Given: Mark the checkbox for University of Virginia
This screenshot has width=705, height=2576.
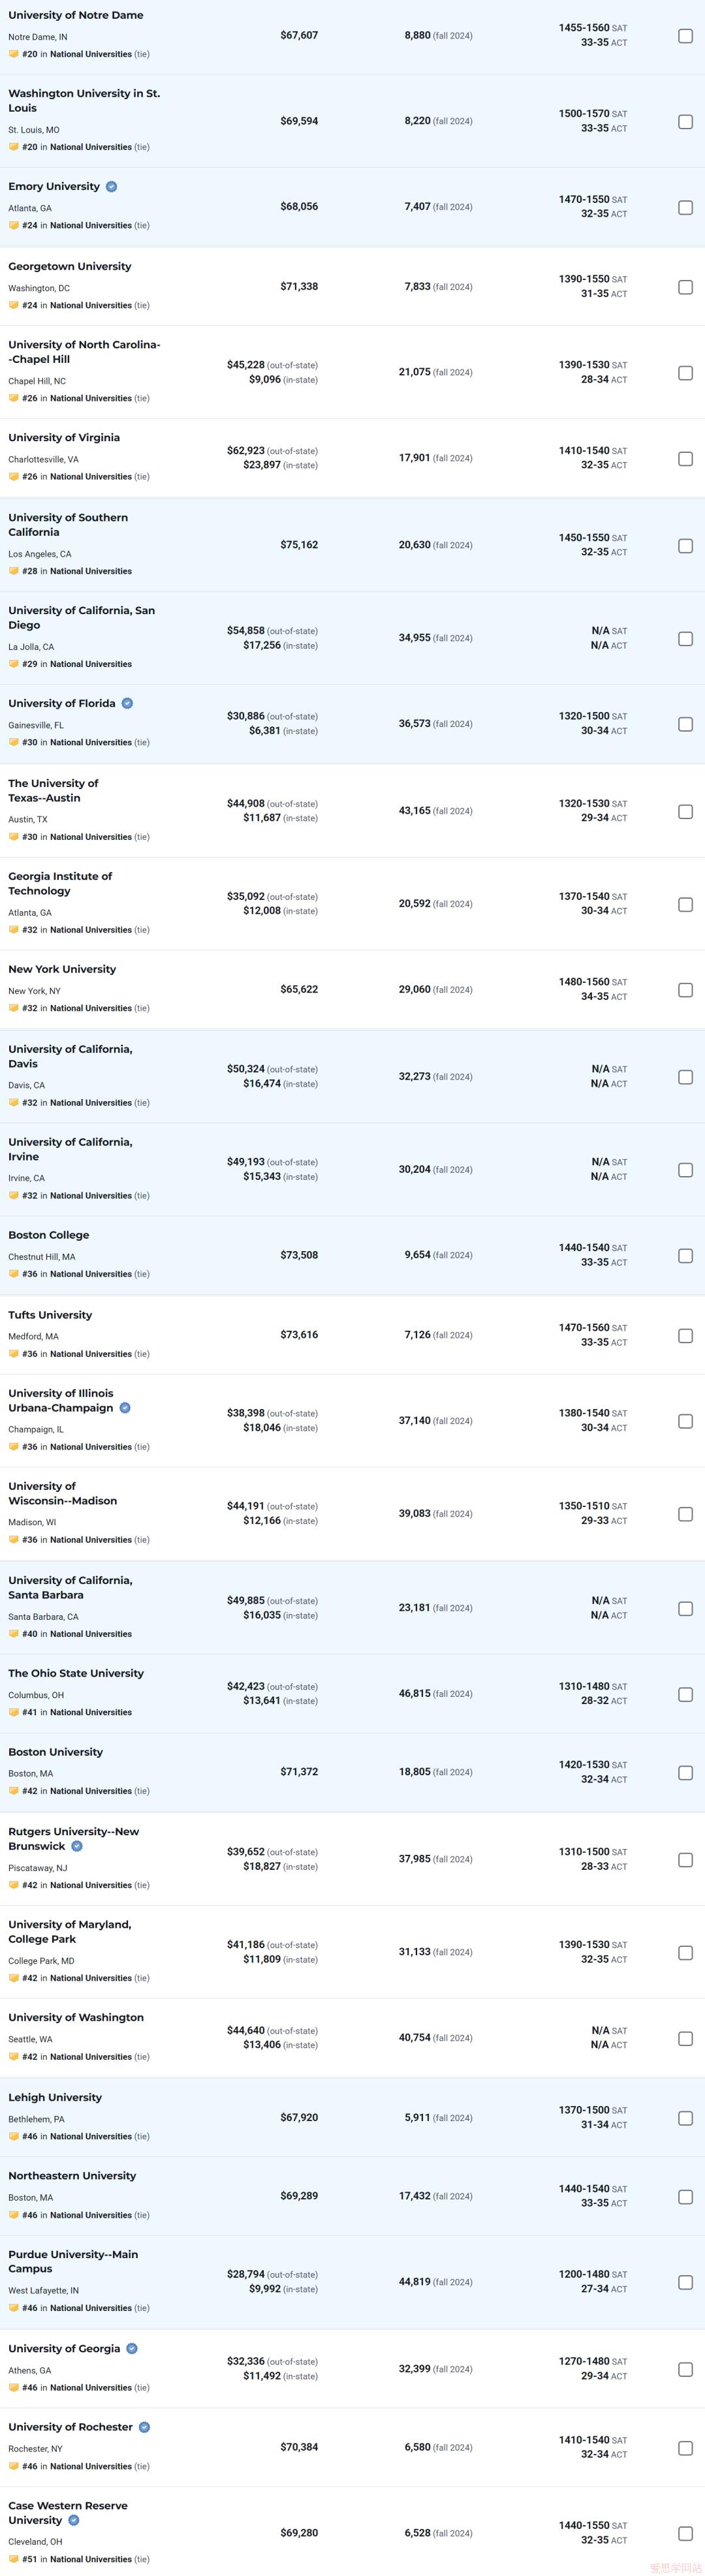Looking at the screenshot, I should (x=685, y=459).
